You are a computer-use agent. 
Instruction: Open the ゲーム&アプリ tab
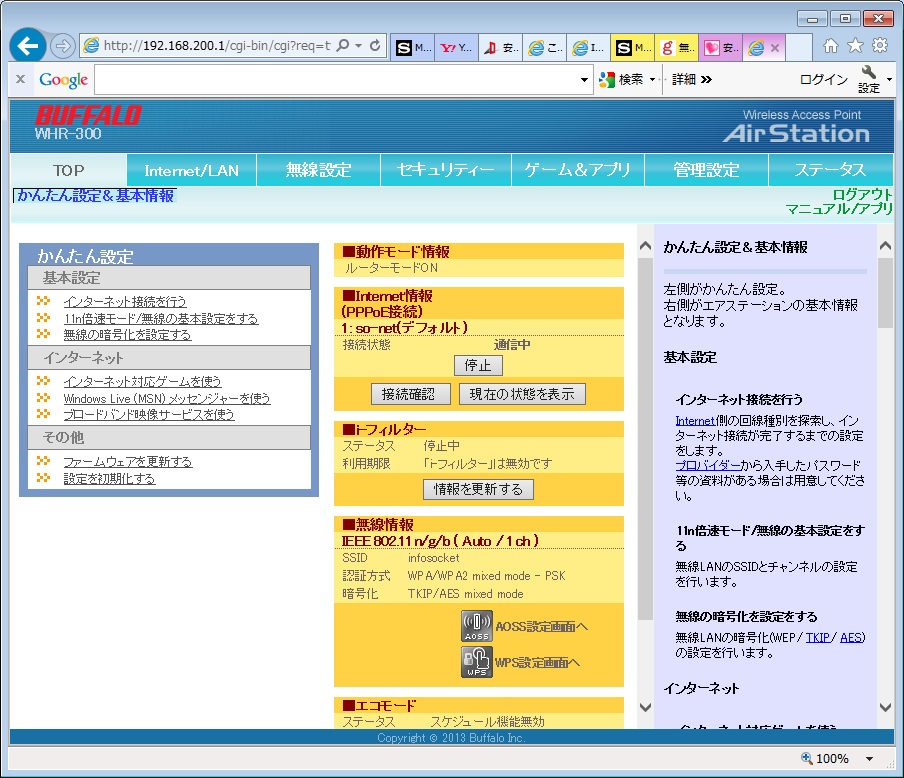[578, 170]
